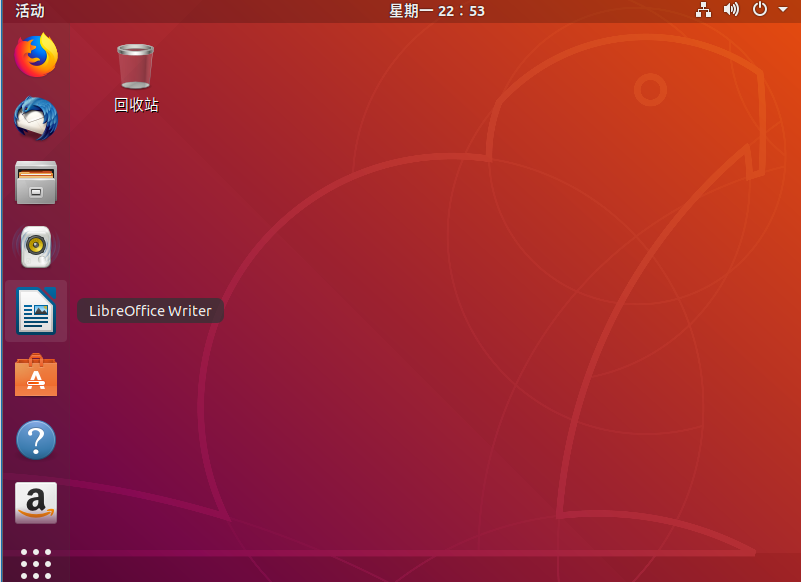Click the 活动 Activities button
This screenshot has height=582, width=801.
[30, 11]
